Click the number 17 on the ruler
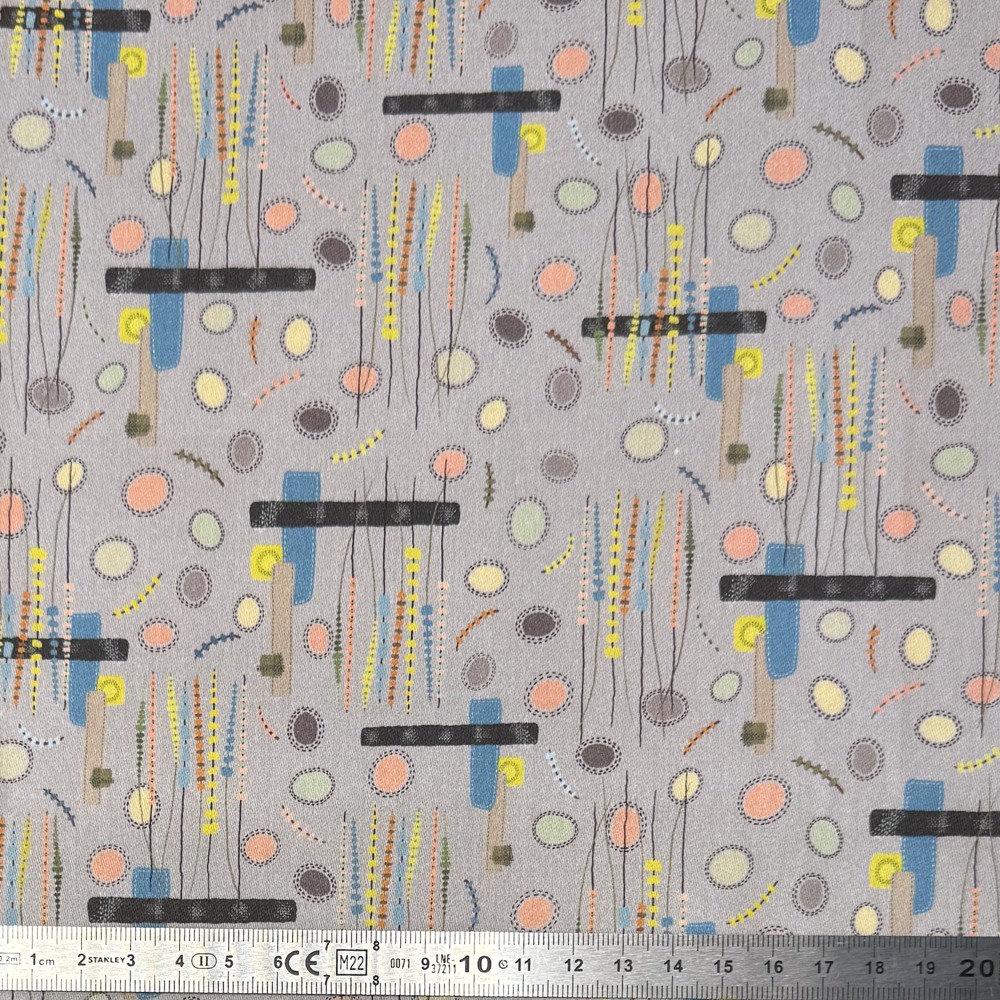This screenshot has height=1000, width=1000. [824, 967]
